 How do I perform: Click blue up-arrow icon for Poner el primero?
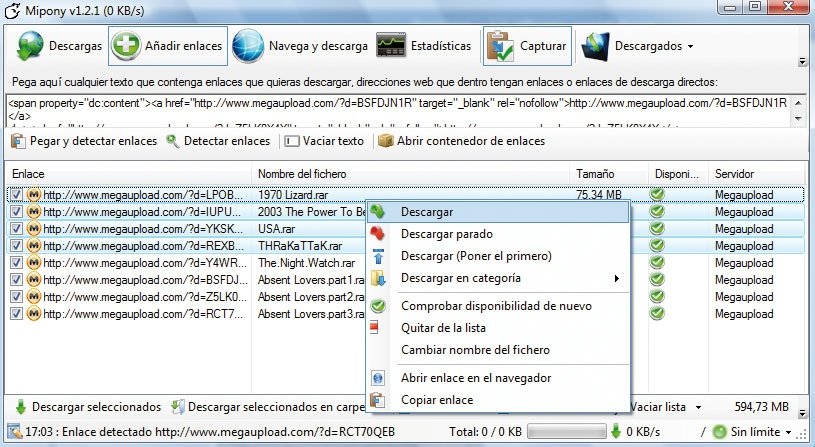tap(378, 256)
